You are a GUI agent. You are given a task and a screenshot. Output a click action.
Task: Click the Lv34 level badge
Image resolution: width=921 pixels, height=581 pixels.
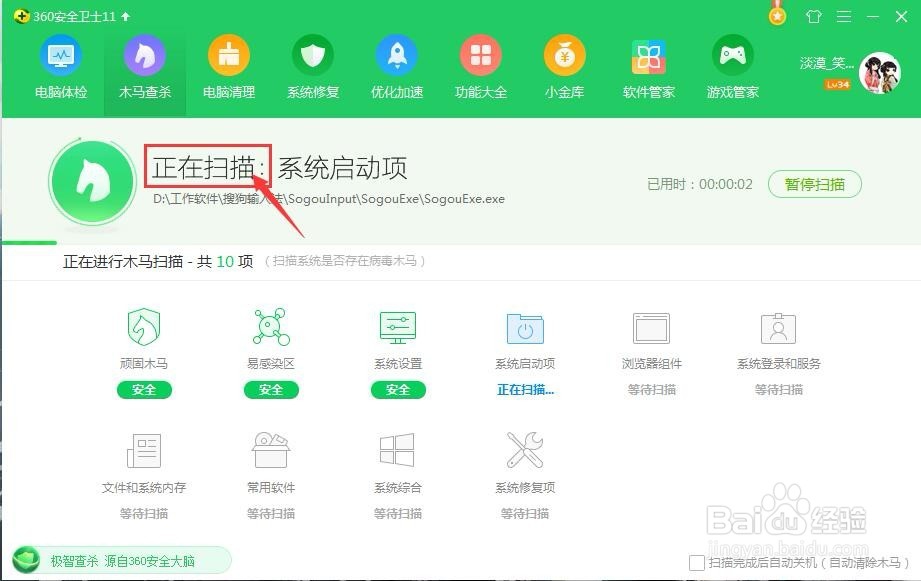[838, 85]
